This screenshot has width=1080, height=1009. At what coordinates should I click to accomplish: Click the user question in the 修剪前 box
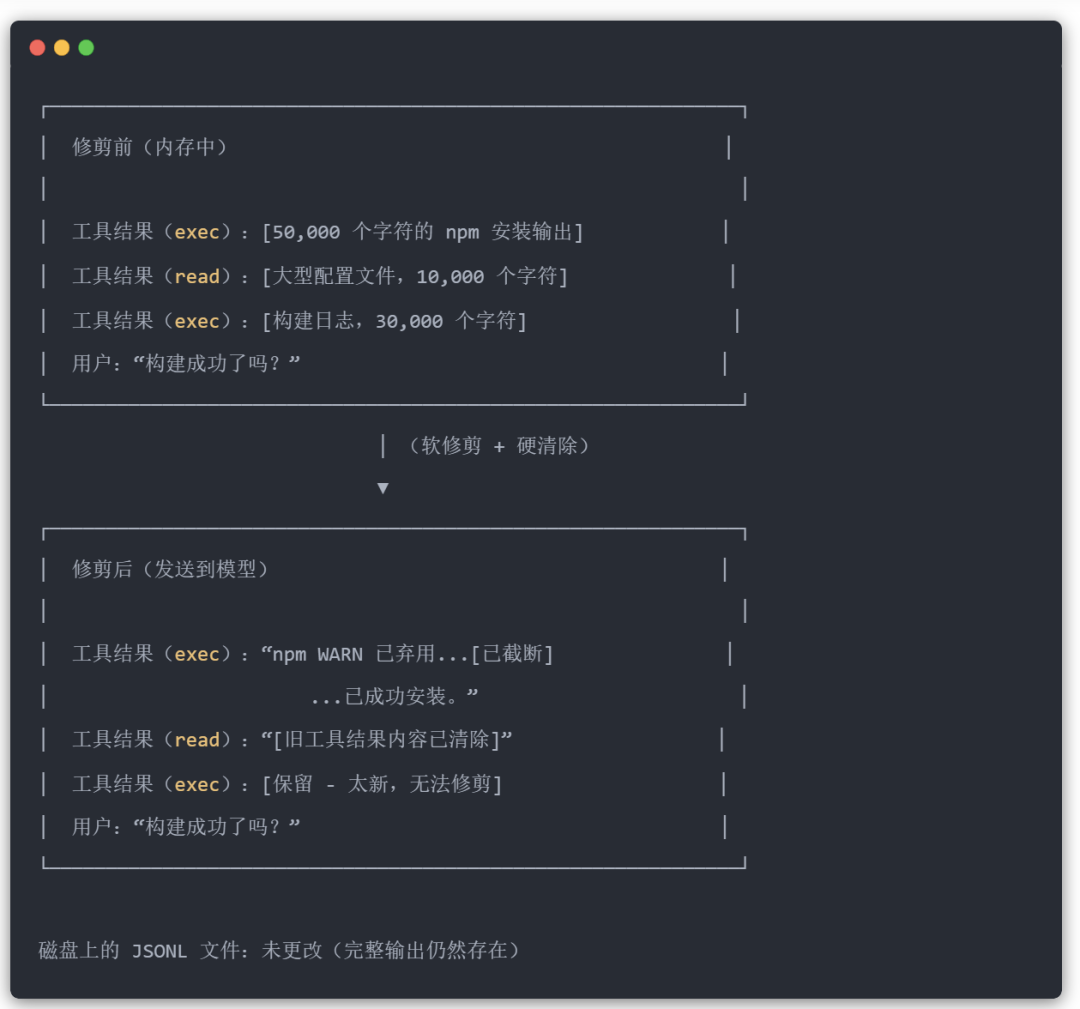[186, 363]
